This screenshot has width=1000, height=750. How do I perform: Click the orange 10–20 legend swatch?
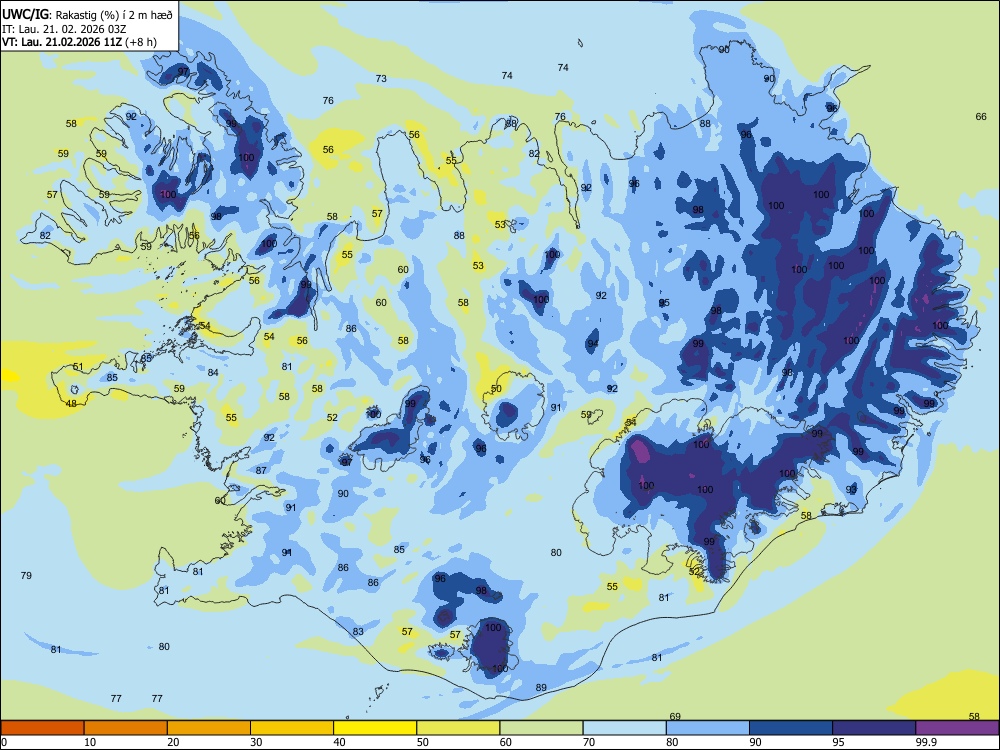[x=126, y=728]
